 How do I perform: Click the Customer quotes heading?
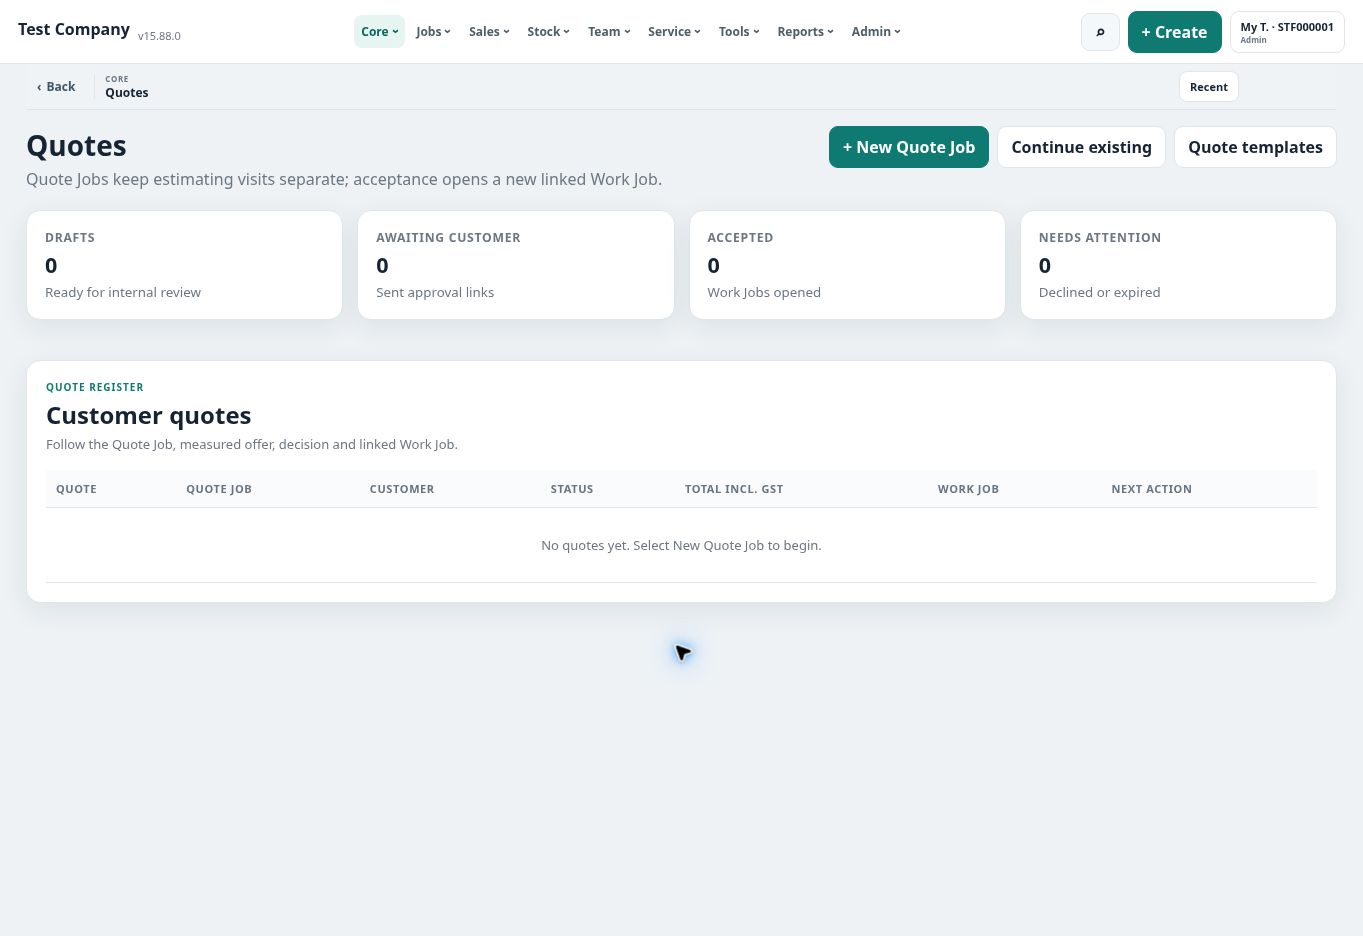pyautogui.click(x=149, y=415)
